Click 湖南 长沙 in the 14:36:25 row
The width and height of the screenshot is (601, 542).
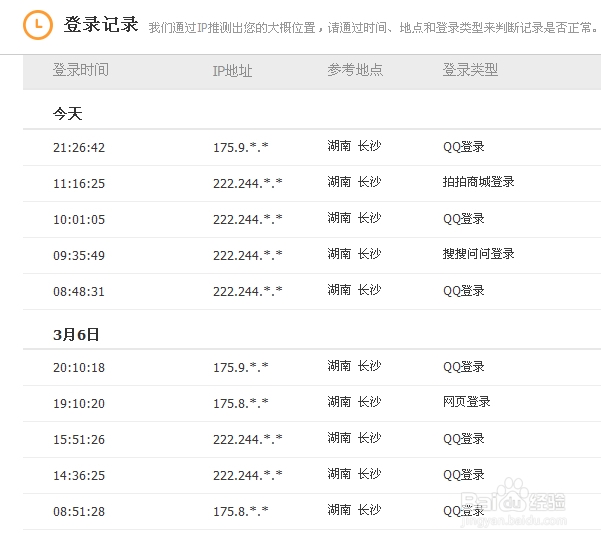(x=354, y=474)
